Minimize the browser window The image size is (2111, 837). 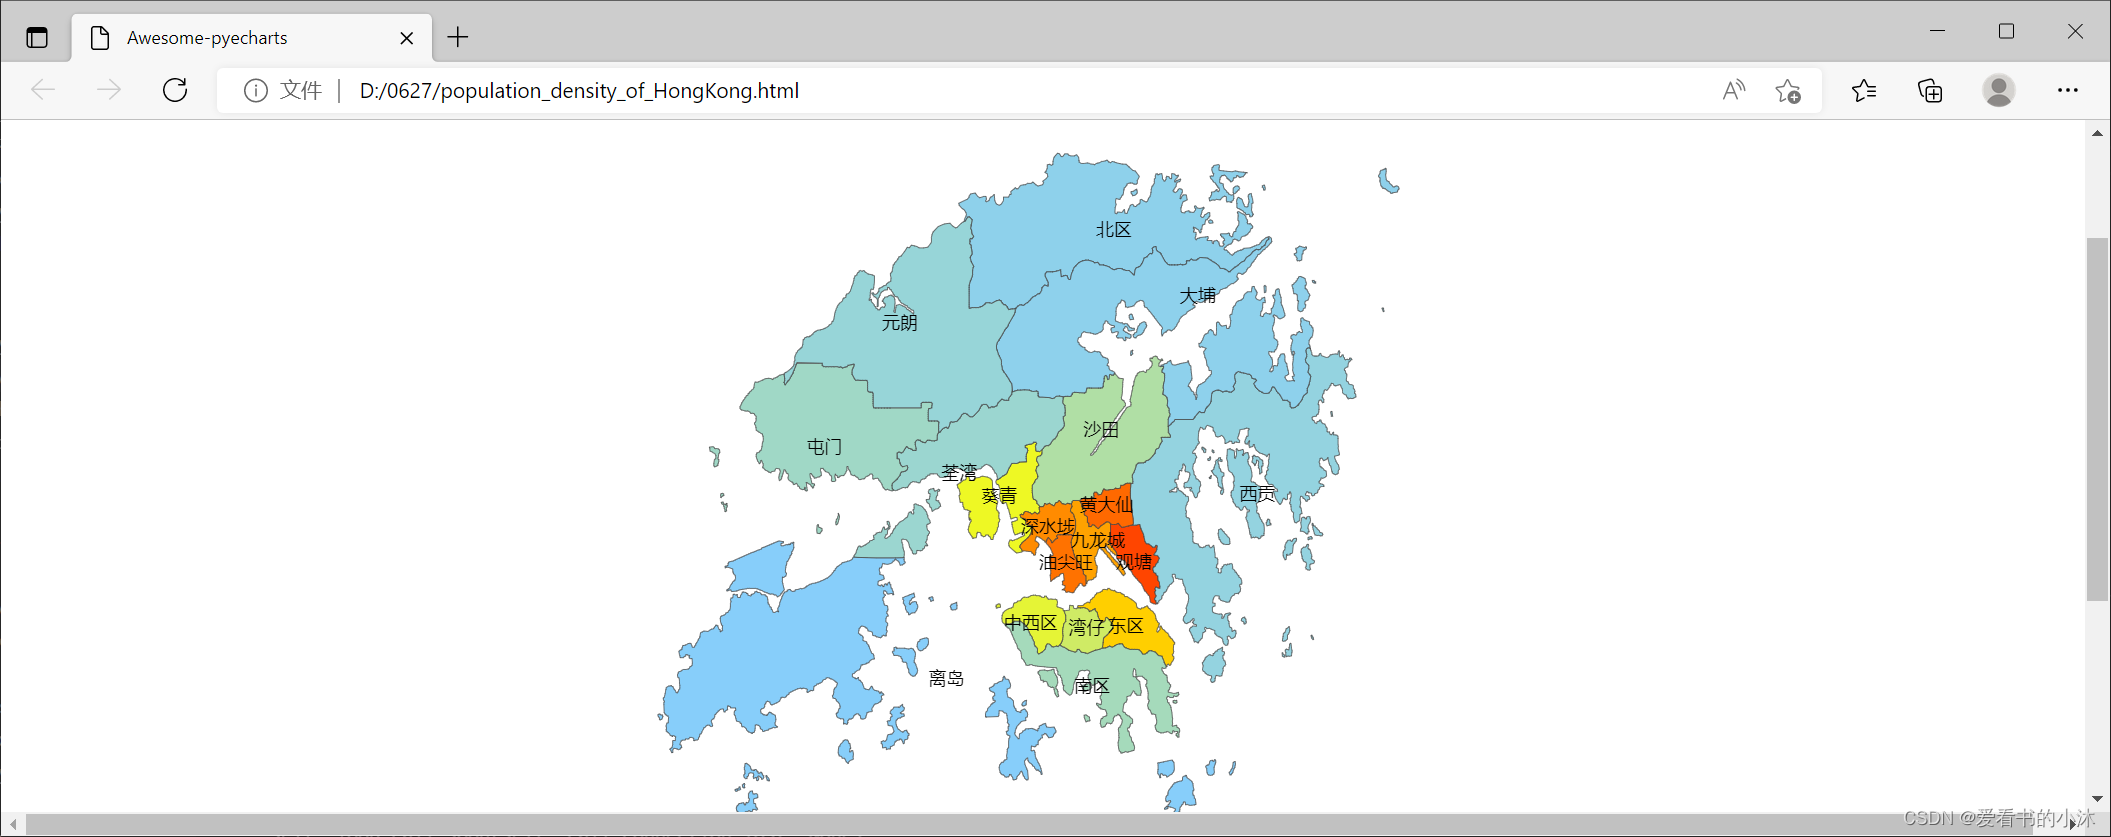click(1937, 31)
